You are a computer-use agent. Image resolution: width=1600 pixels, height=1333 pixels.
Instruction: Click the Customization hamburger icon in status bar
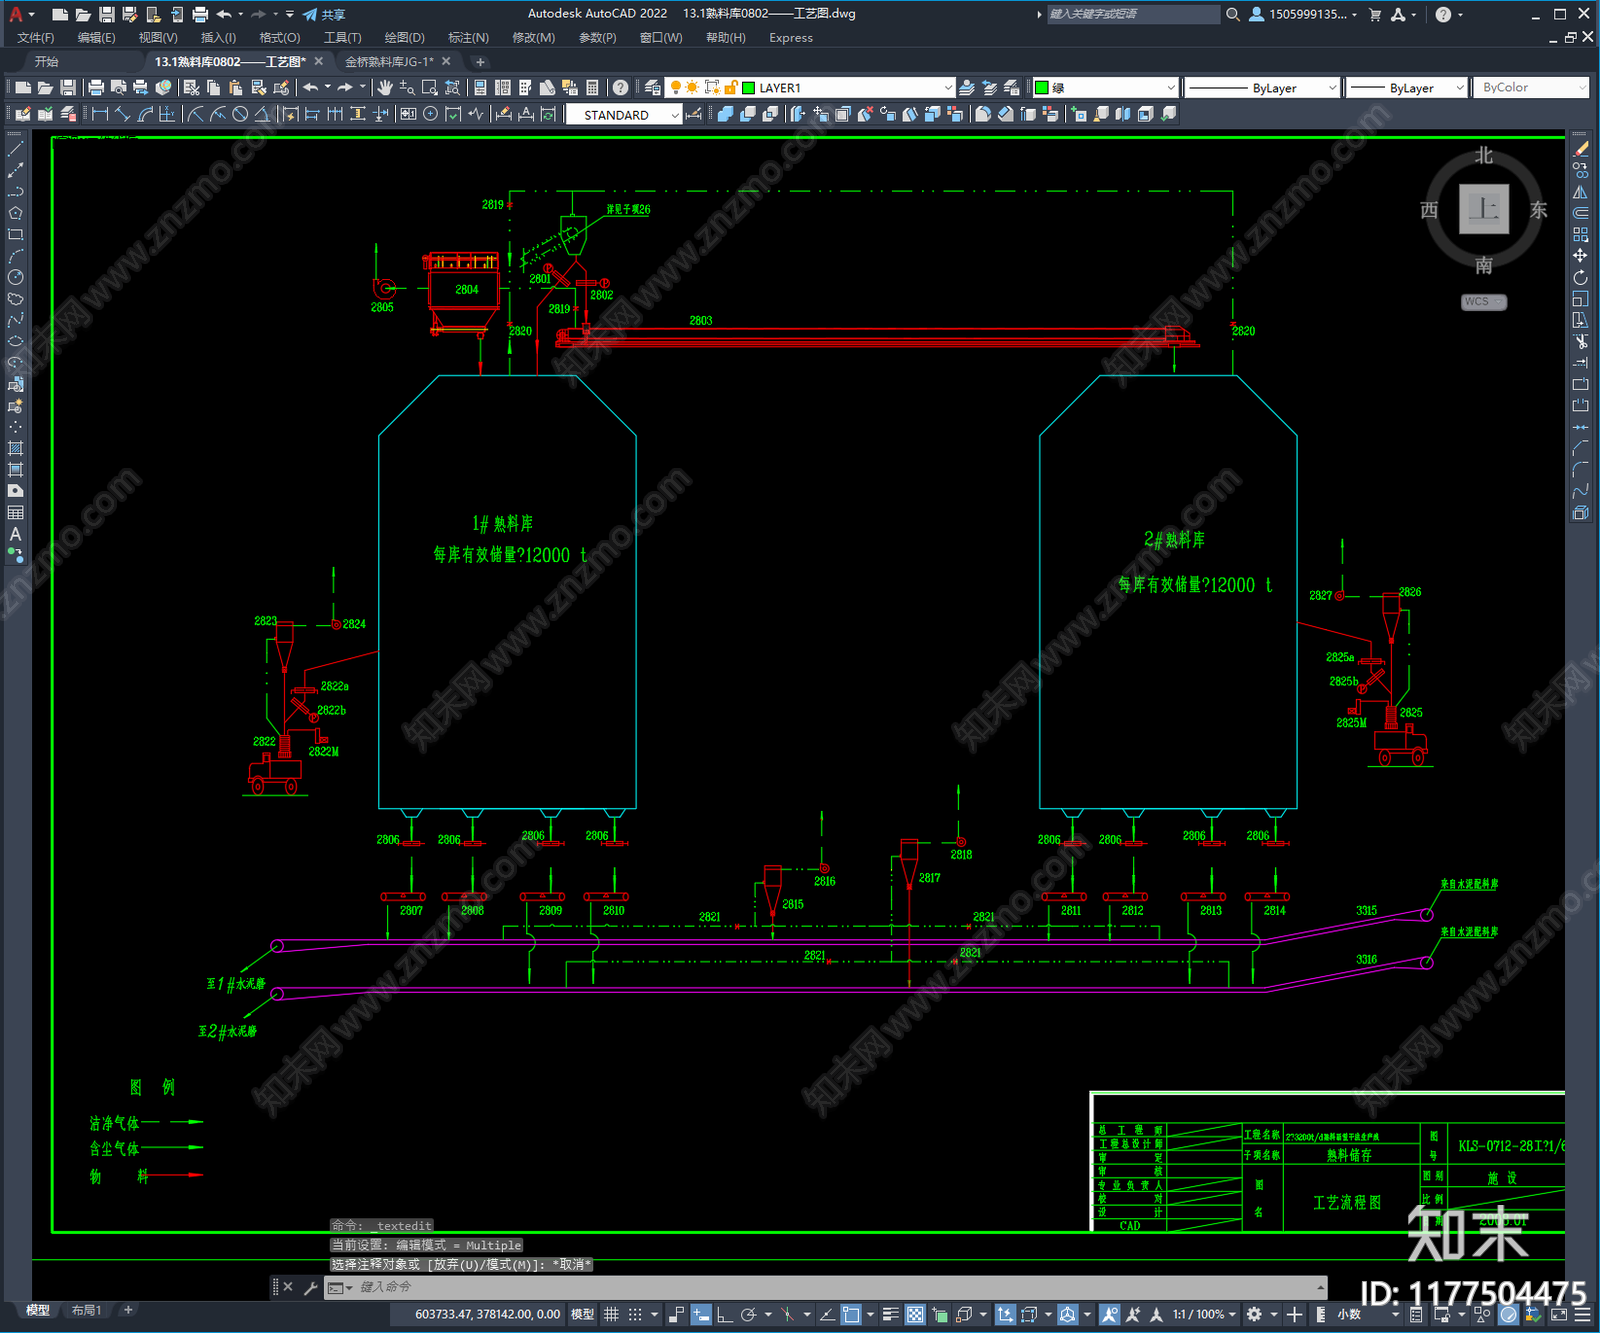click(x=1581, y=1314)
